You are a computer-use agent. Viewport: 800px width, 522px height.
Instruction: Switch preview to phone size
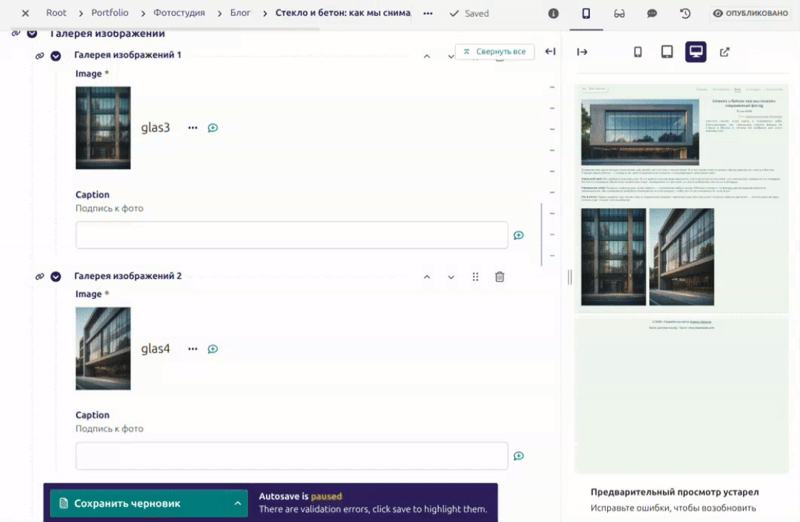pos(637,52)
